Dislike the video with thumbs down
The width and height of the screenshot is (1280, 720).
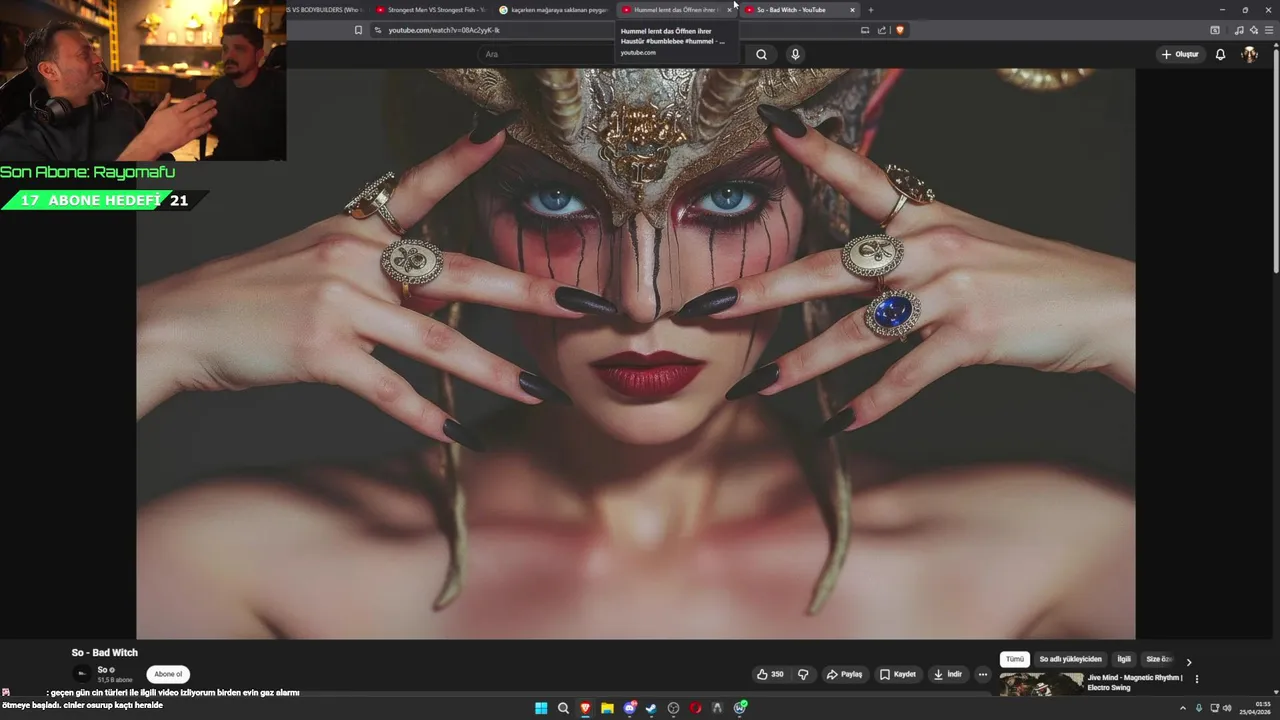tap(803, 674)
